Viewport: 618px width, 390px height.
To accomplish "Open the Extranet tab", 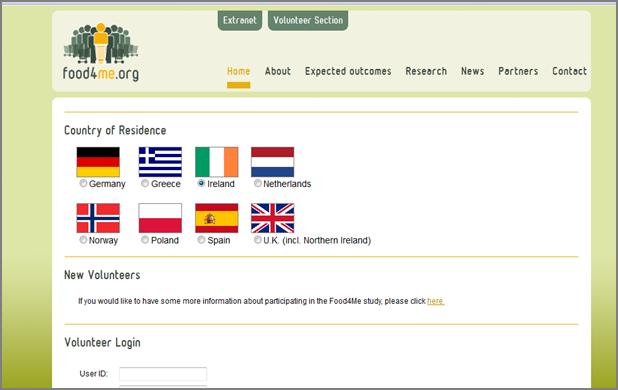I will click(240, 20).
